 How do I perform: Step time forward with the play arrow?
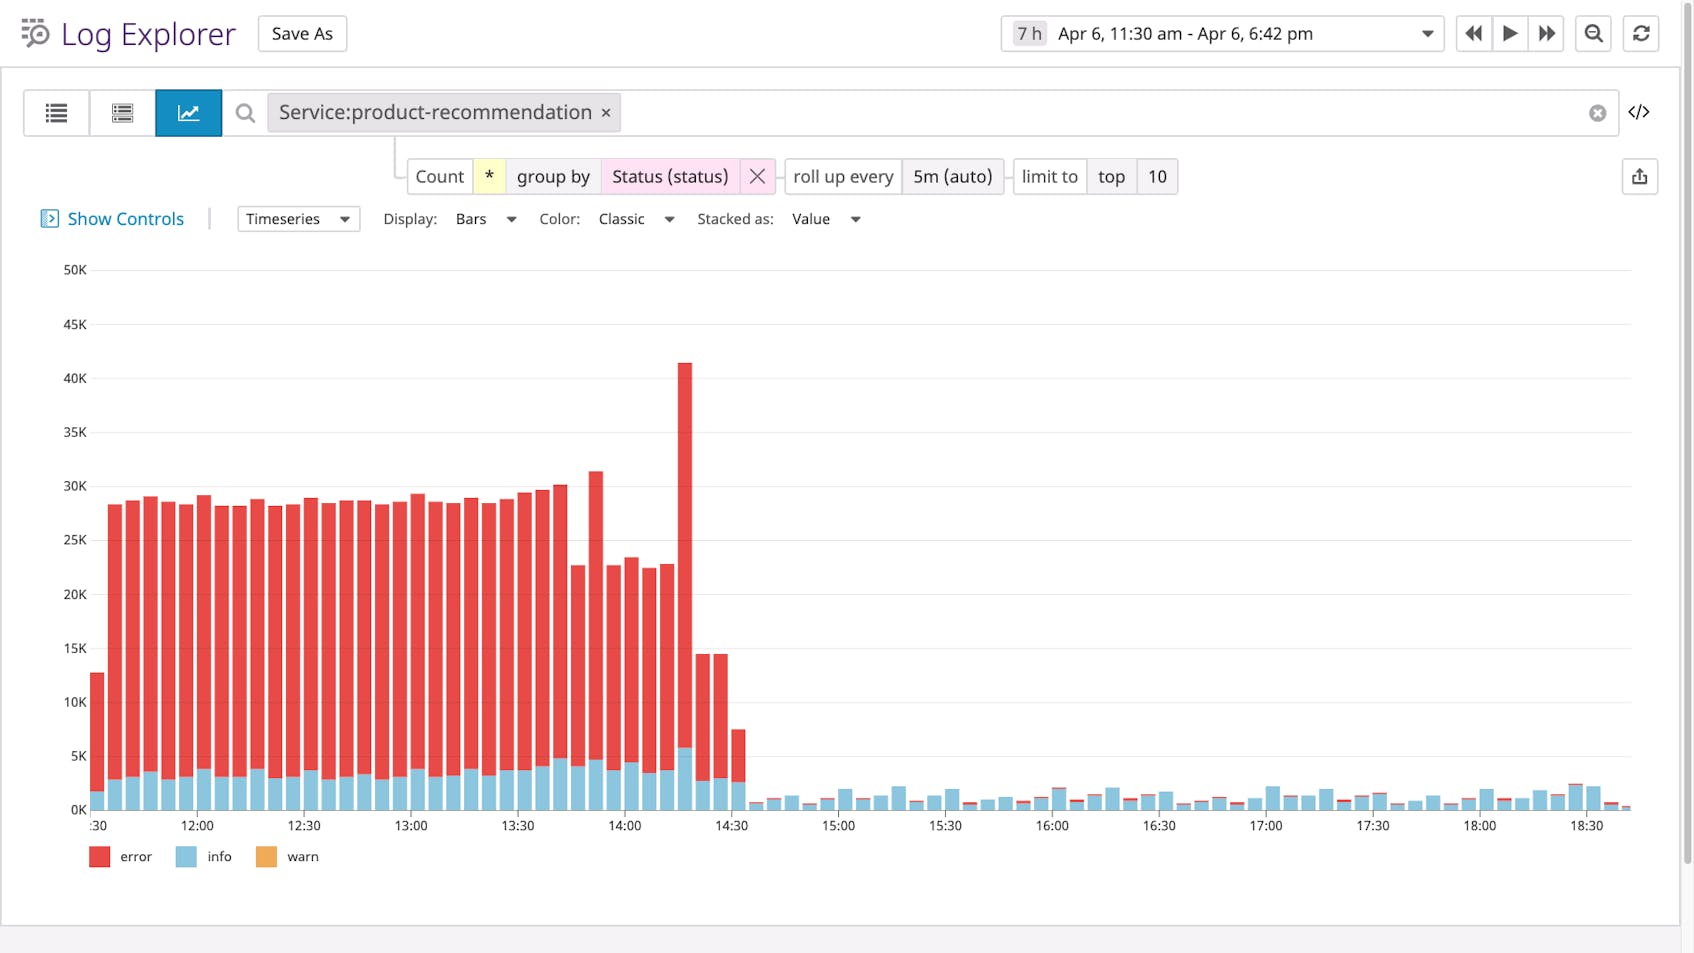(1510, 33)
